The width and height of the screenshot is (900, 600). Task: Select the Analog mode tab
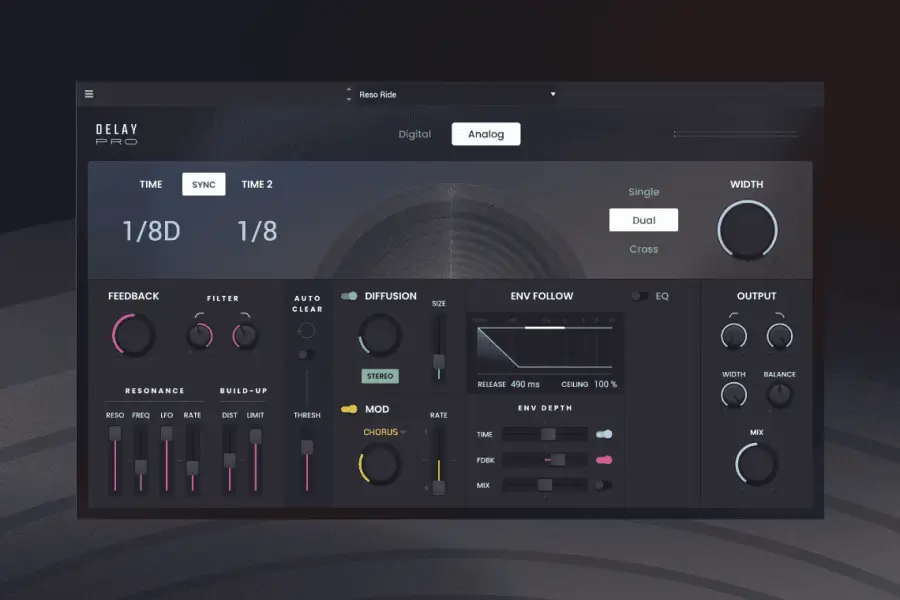click(x=486, y=134)
